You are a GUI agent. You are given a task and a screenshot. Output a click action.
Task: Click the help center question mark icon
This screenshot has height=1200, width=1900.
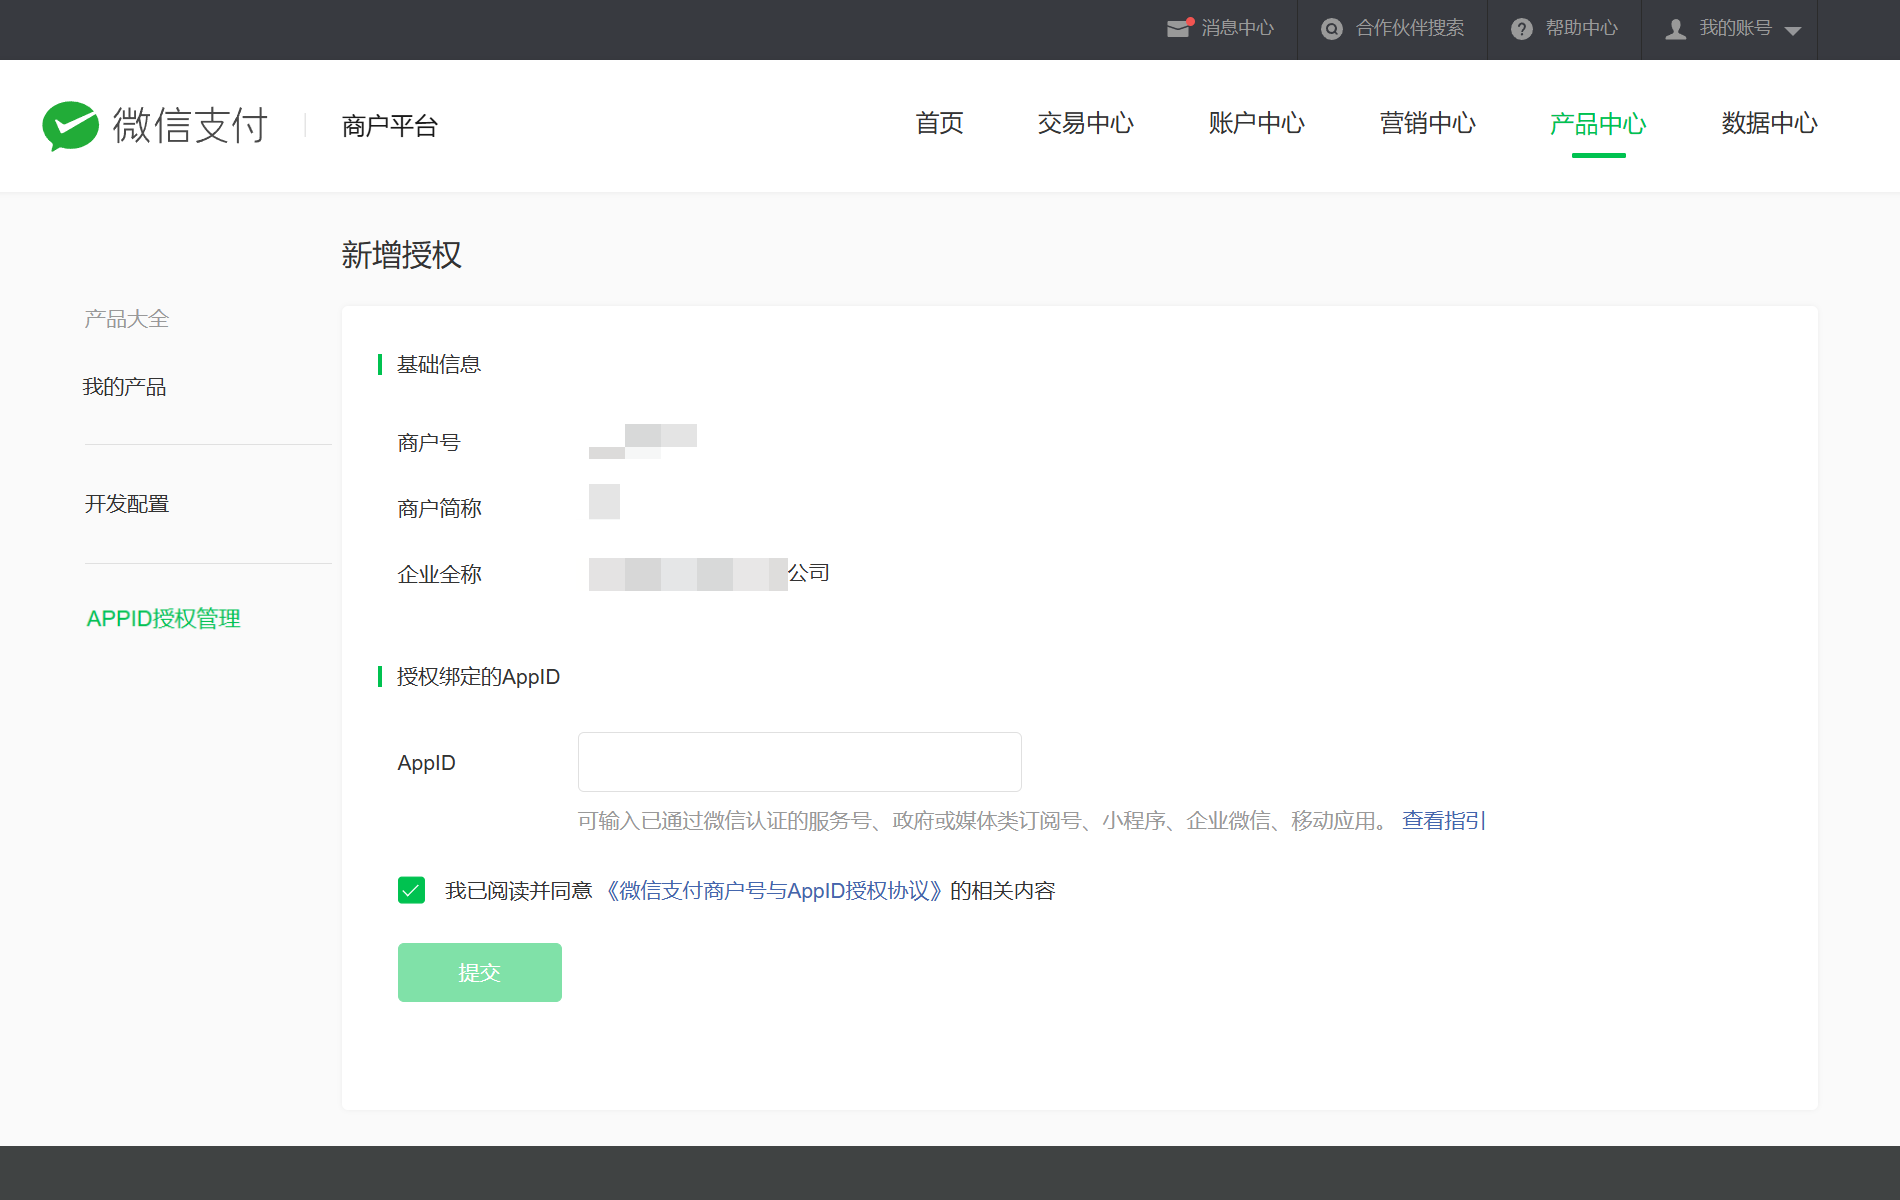click(x=1521, y=29)
